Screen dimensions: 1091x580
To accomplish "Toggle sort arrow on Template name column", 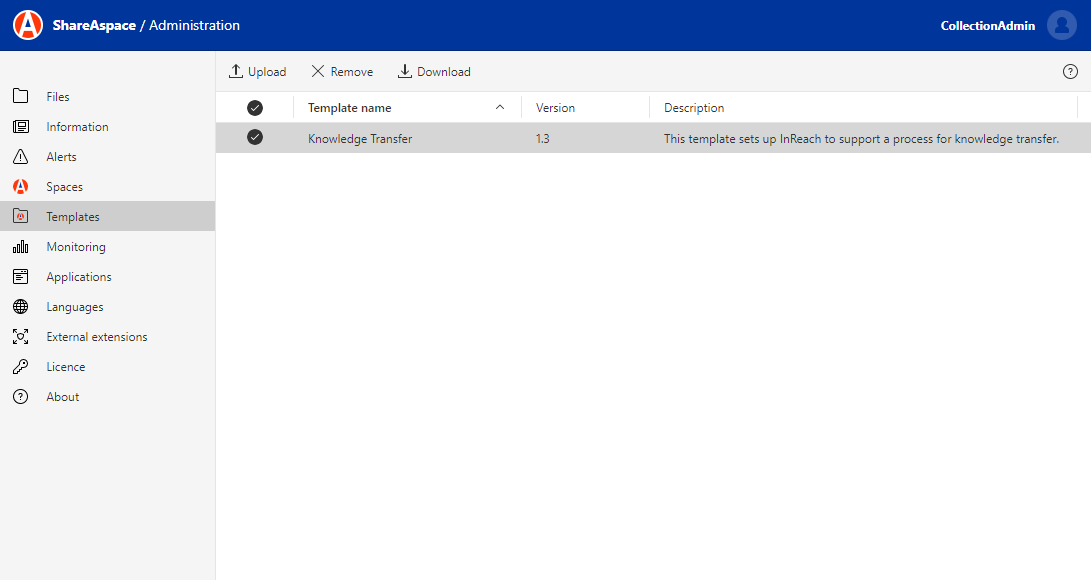I will pyautogui.click(x=500, y=108).
